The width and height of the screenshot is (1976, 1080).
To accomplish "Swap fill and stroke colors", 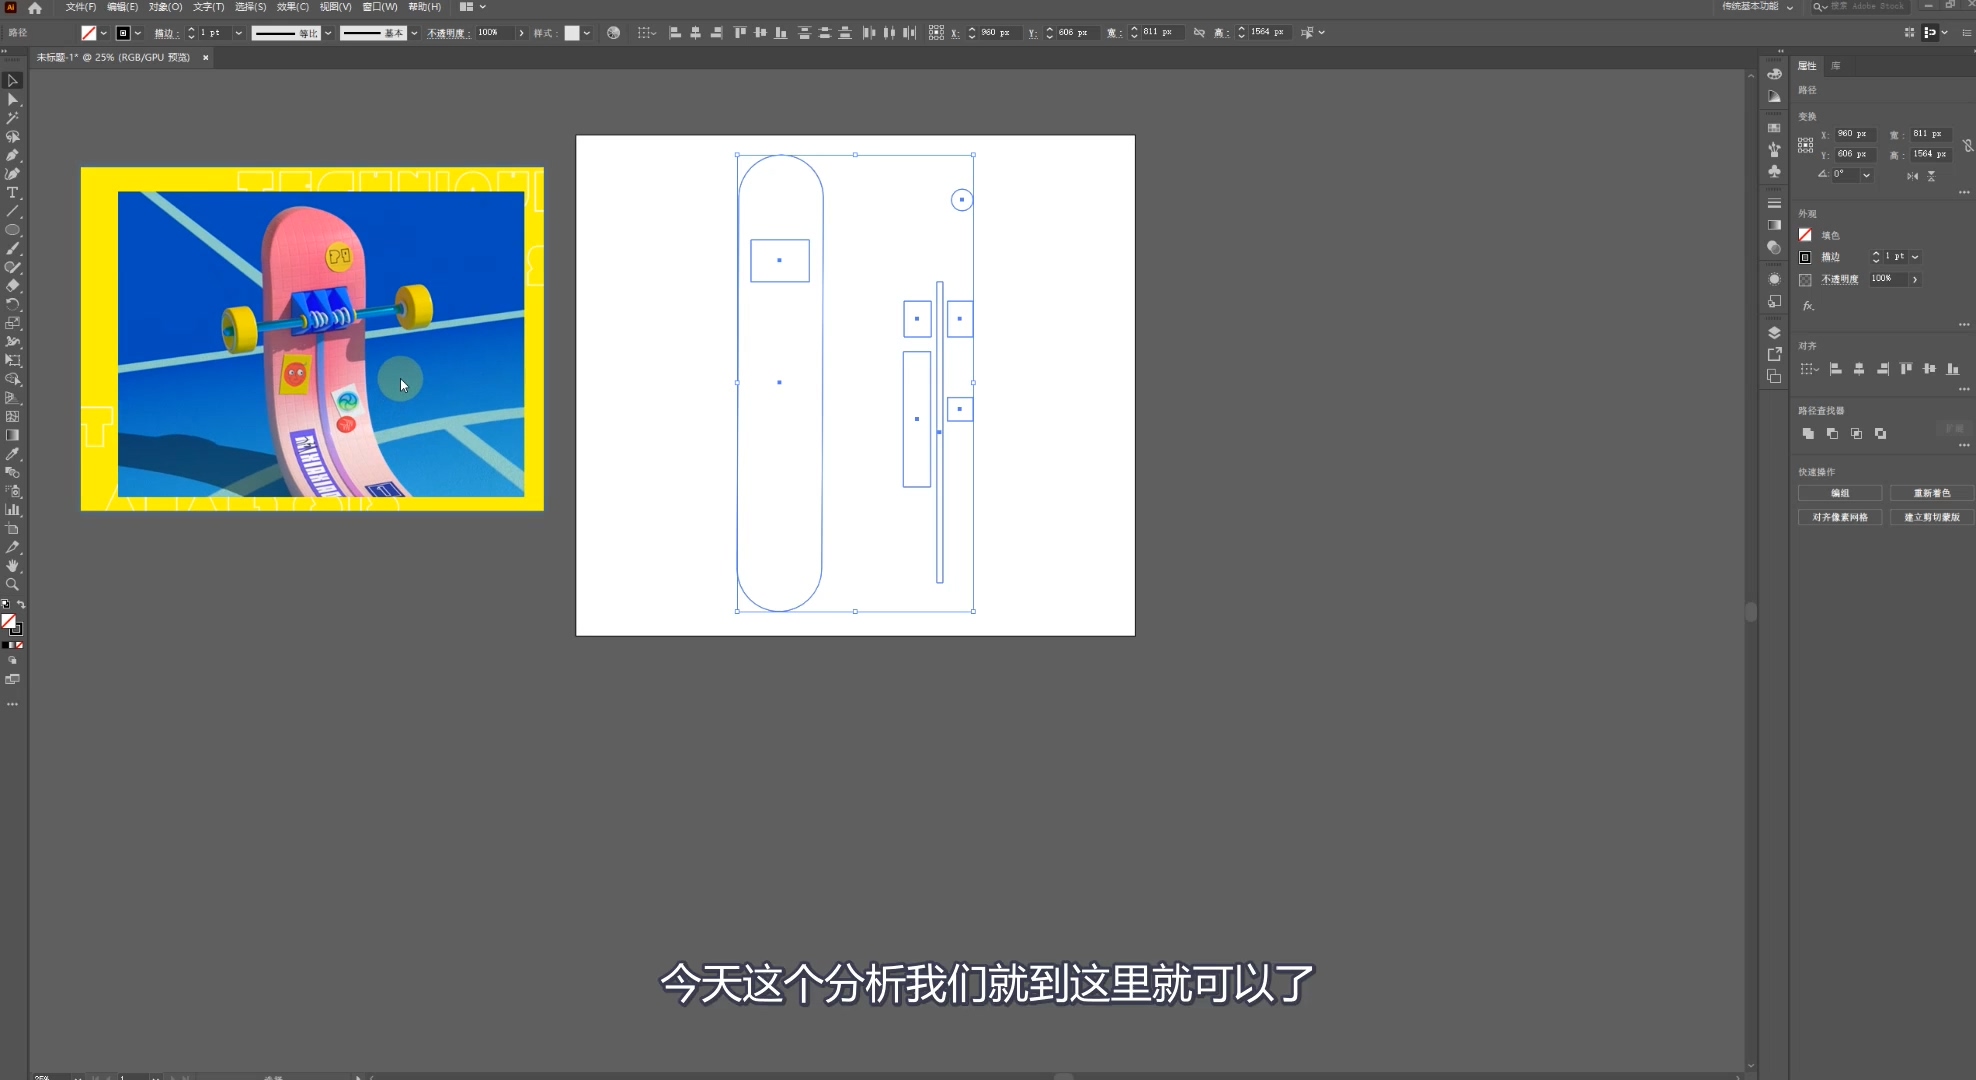I will tap(21, 605).
